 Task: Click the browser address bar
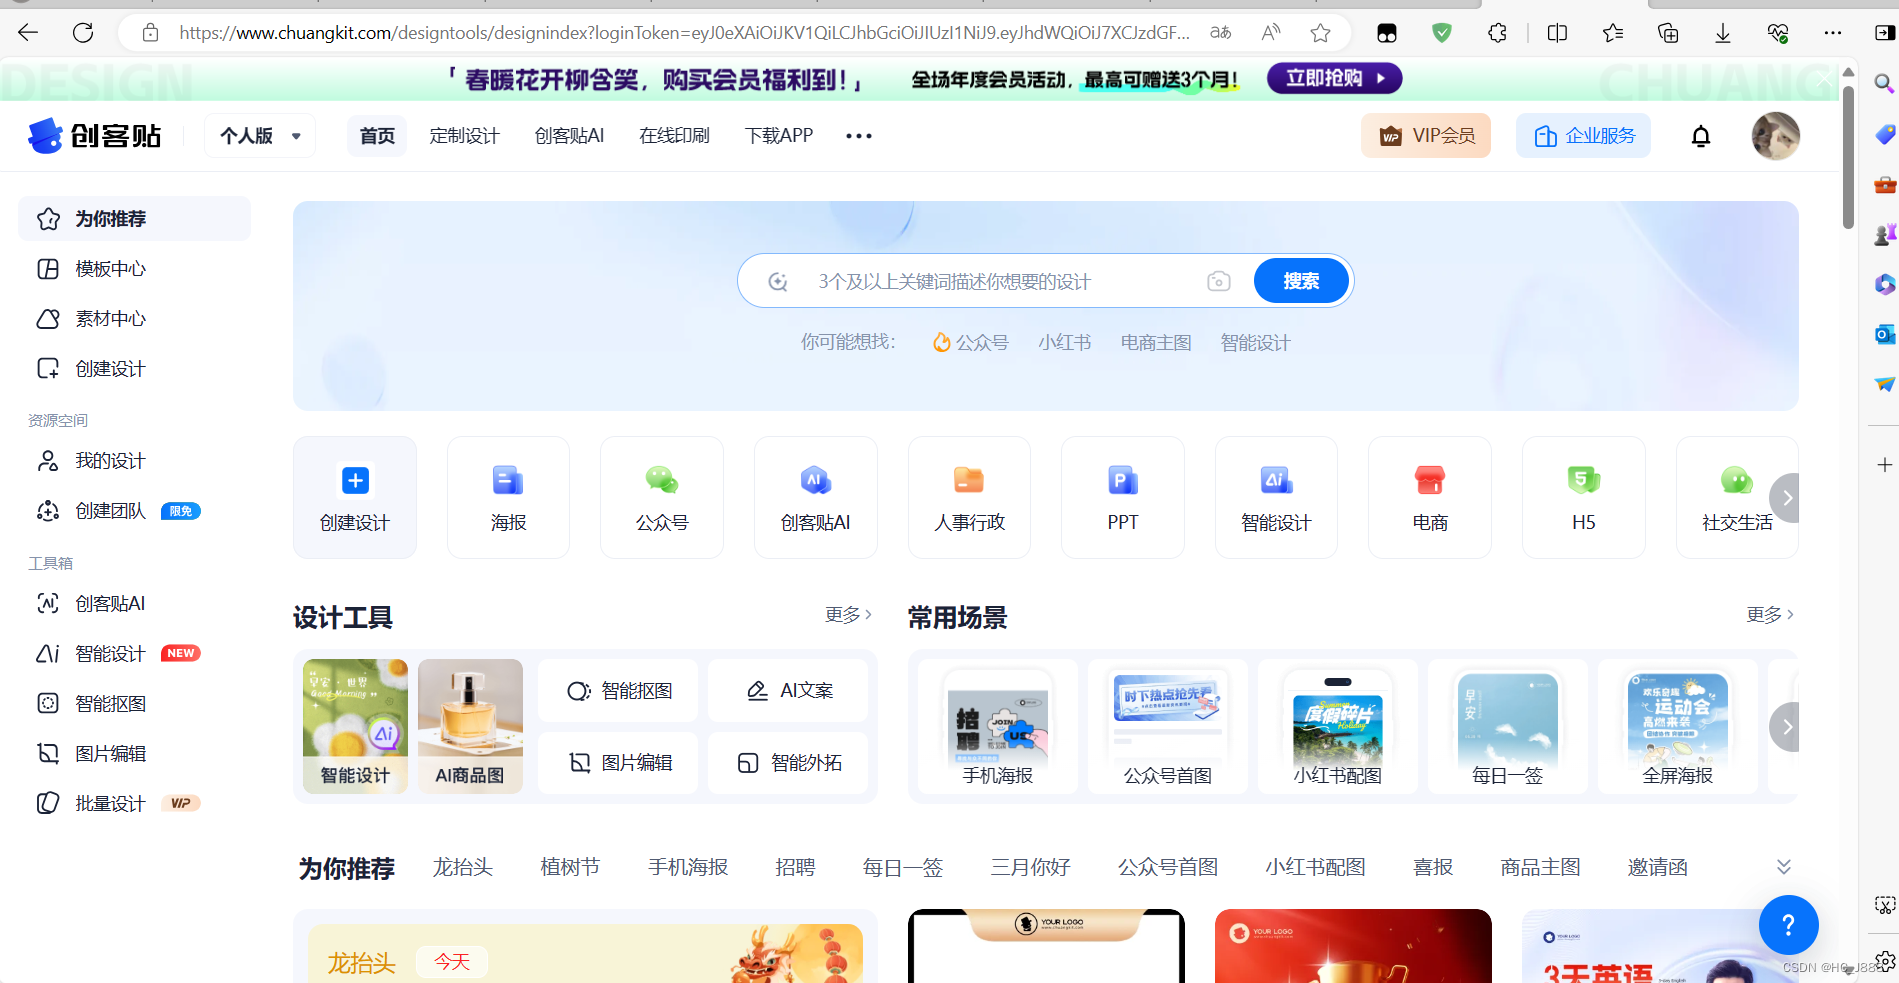(684, 33)
